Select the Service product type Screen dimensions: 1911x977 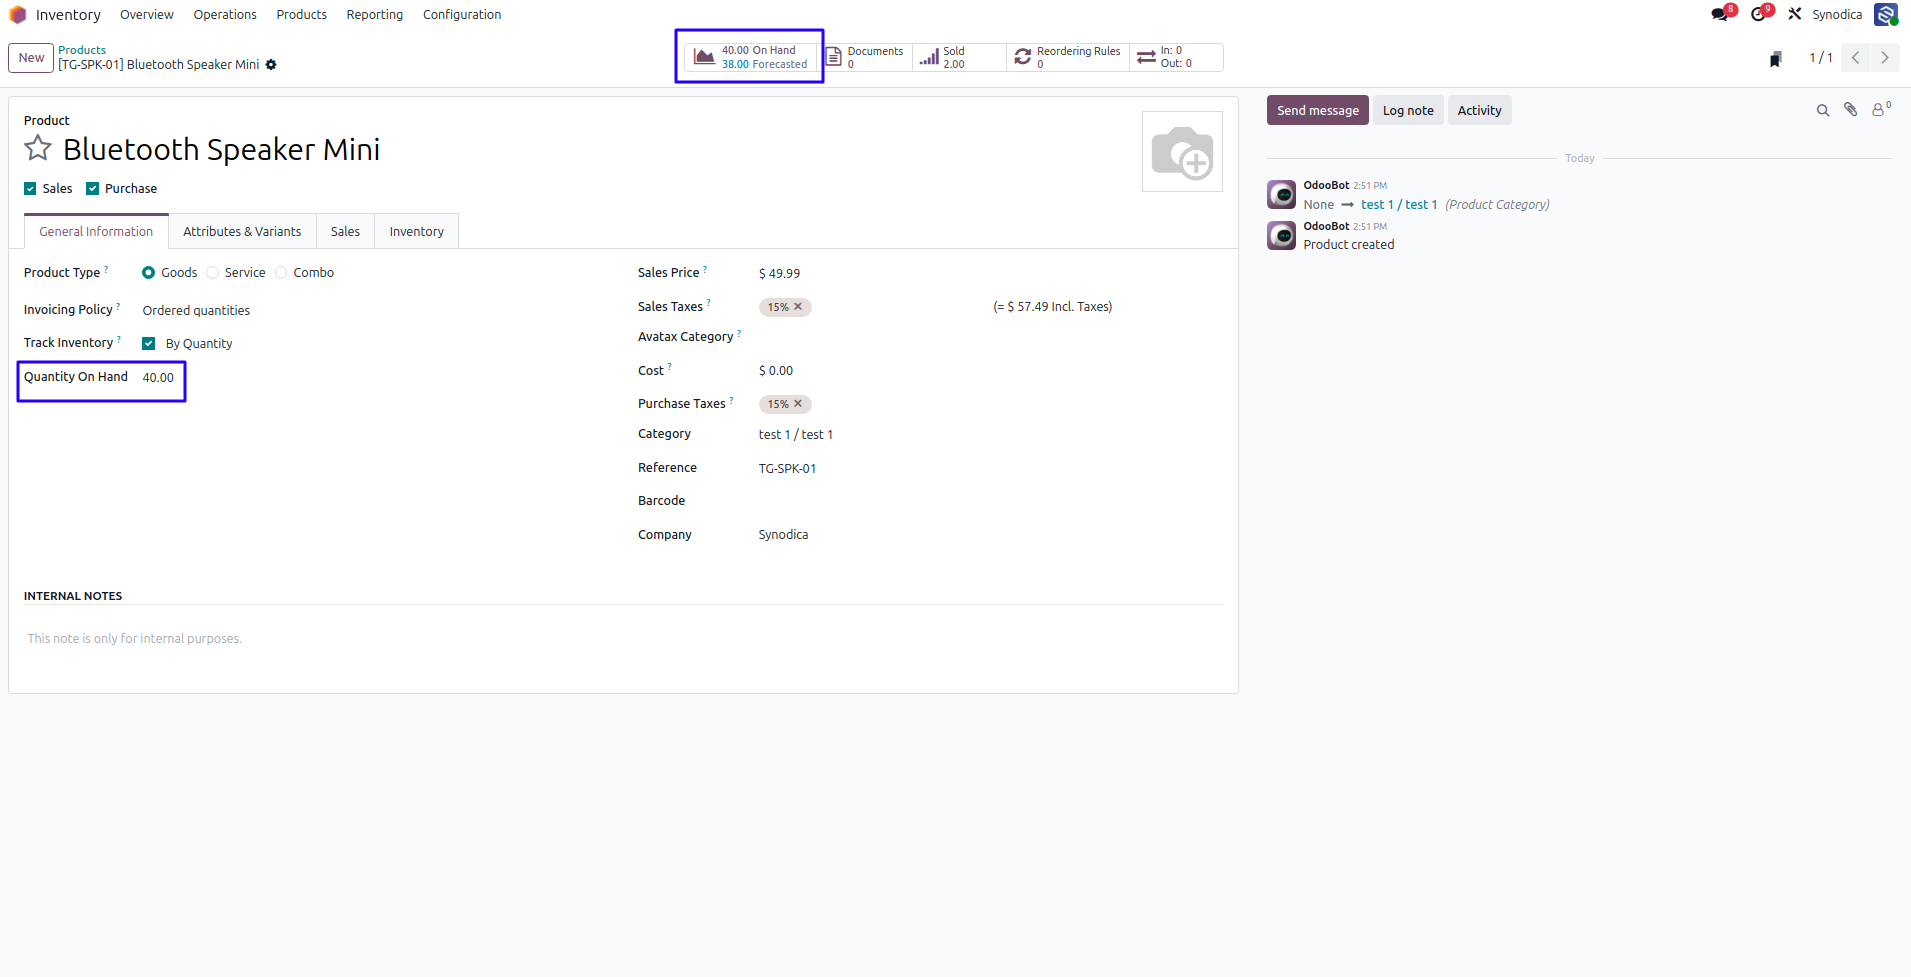point(212,273)
